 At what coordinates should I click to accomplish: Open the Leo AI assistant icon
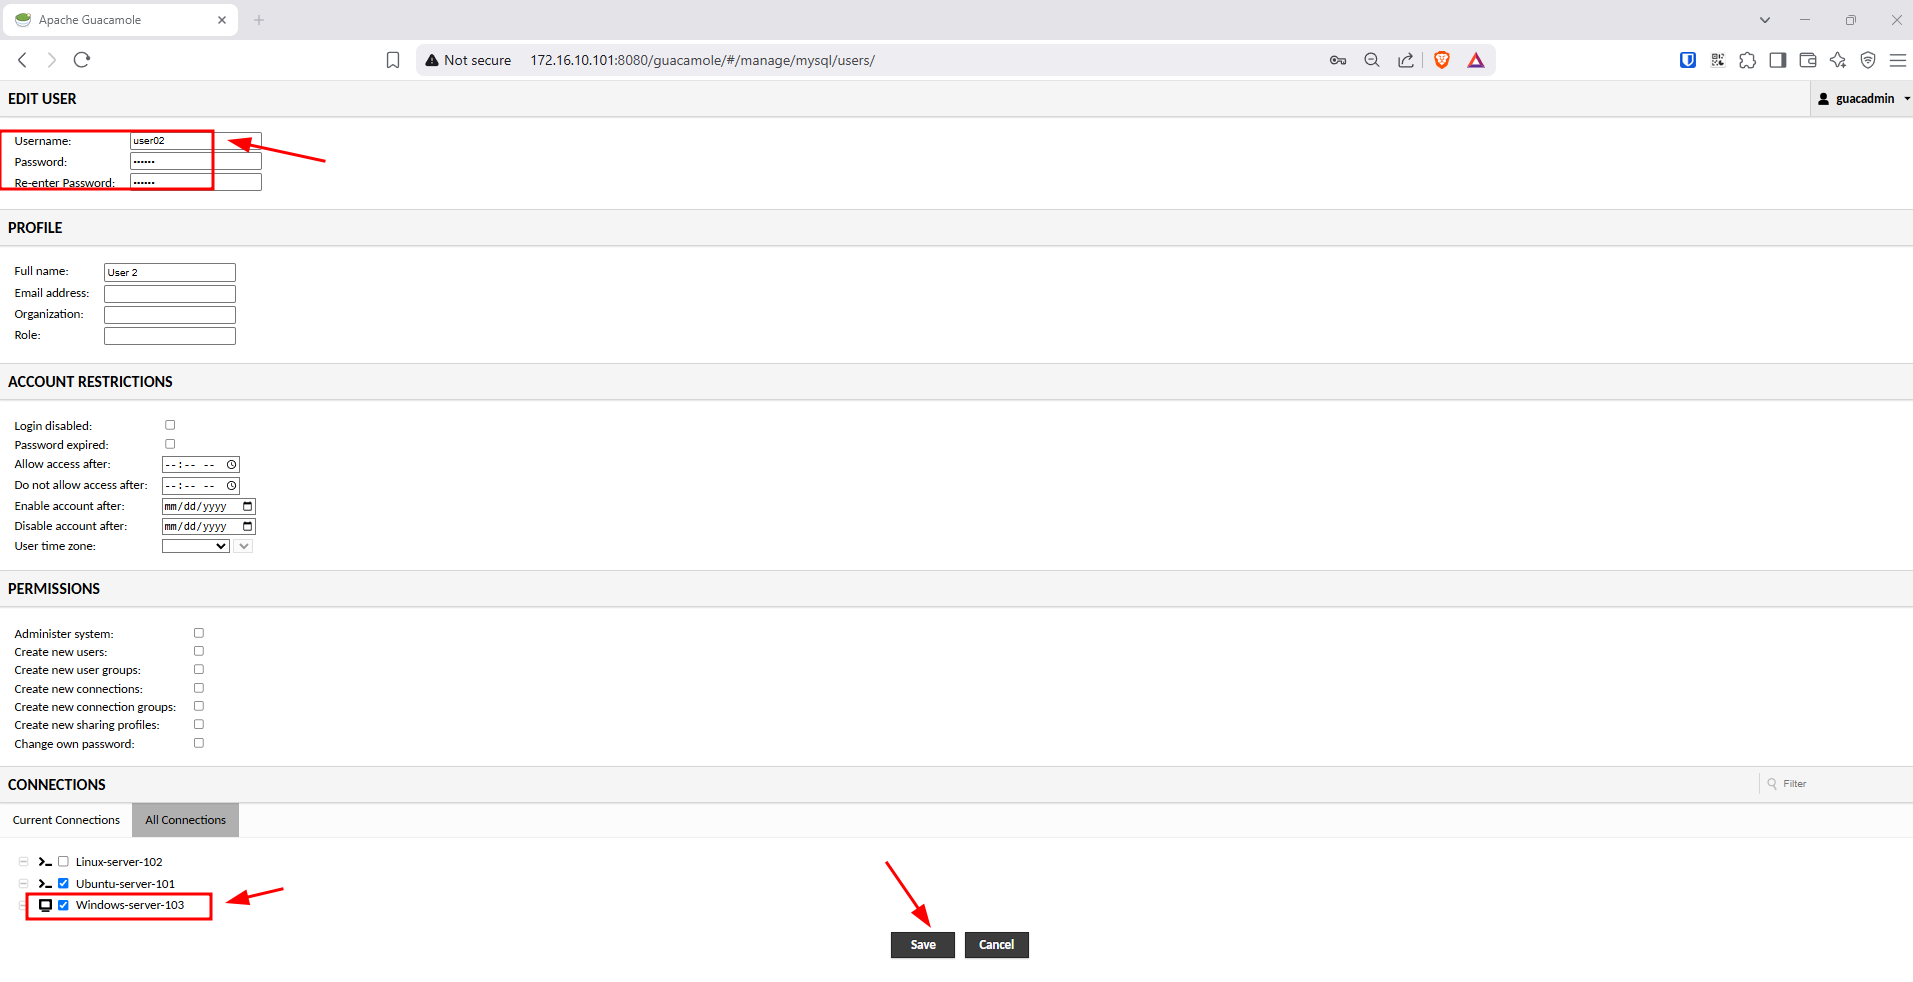coord(1837,60)
